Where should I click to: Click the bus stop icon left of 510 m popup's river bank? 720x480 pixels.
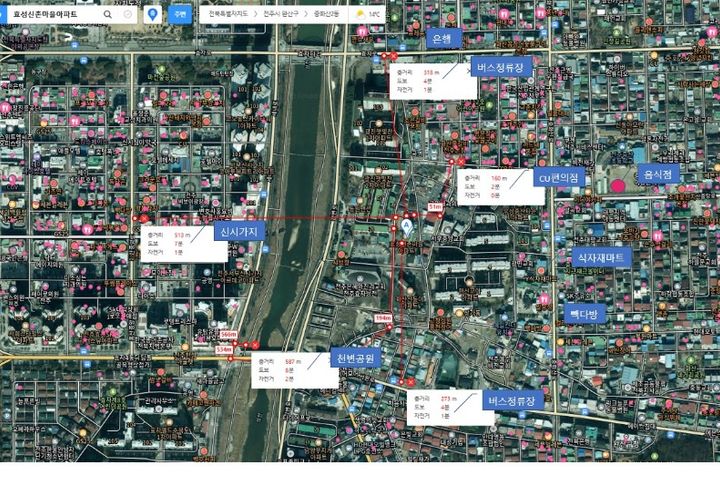[265, 249]
